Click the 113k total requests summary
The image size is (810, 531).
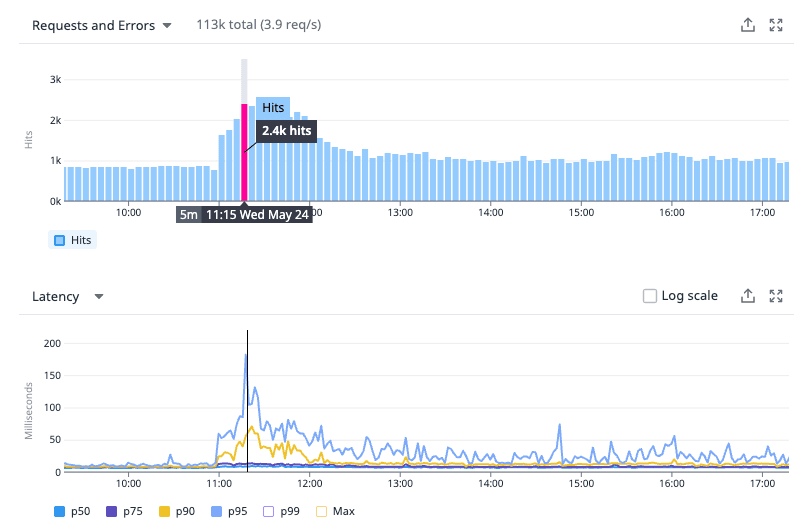pos(259,25)
